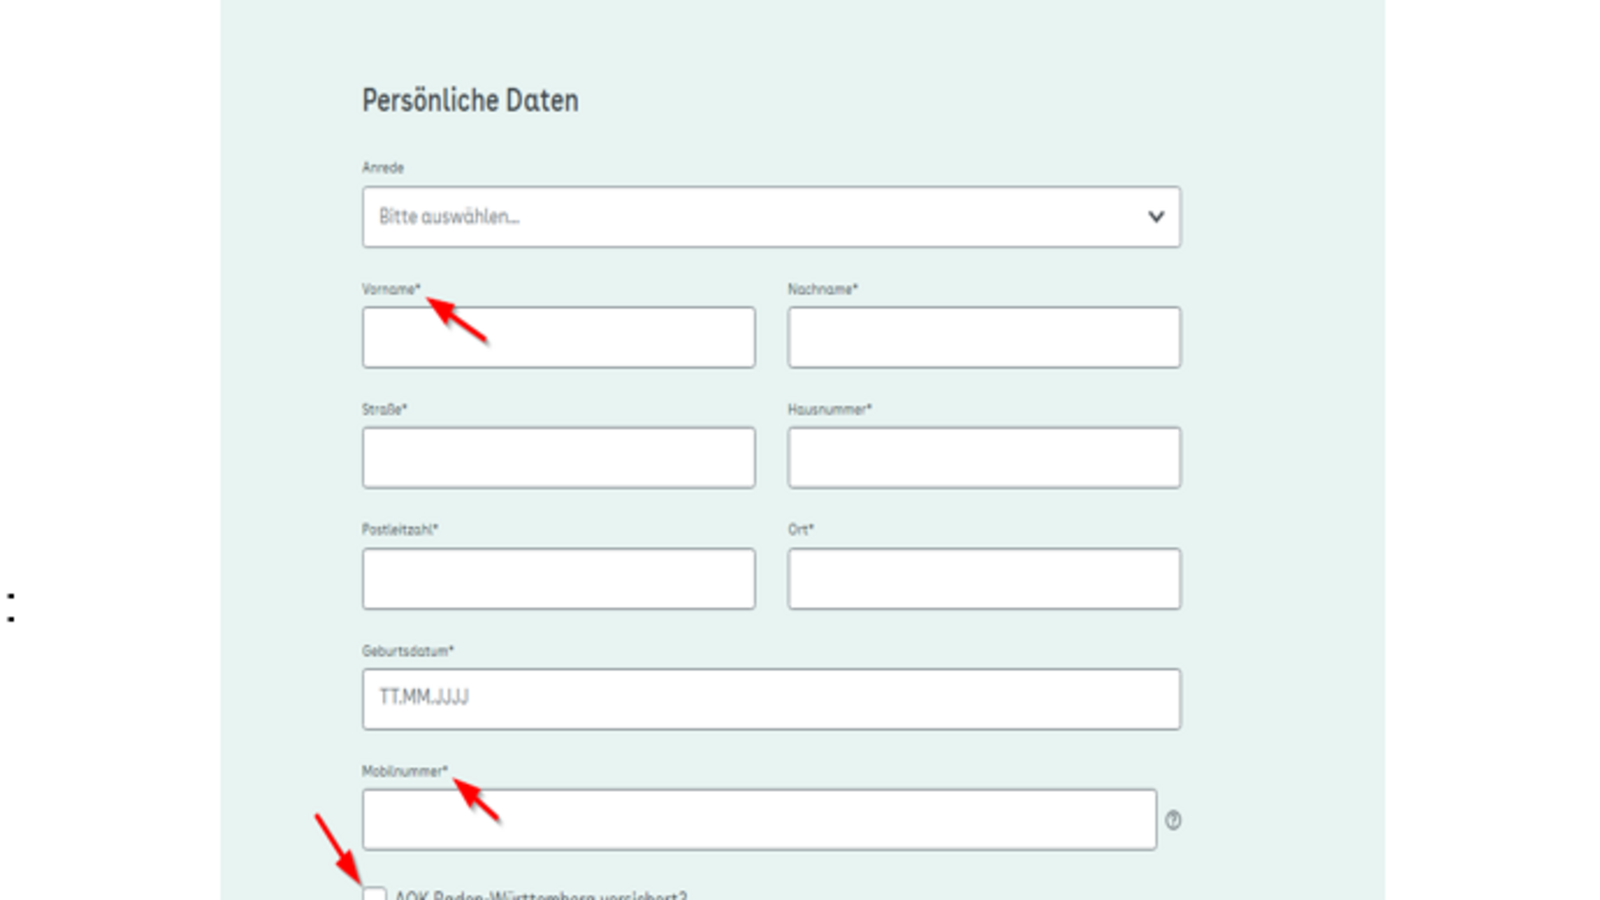This screenshot has height=900, width=1600.
Task: Click the "Anrede" label text
Action: coord(383,168)
